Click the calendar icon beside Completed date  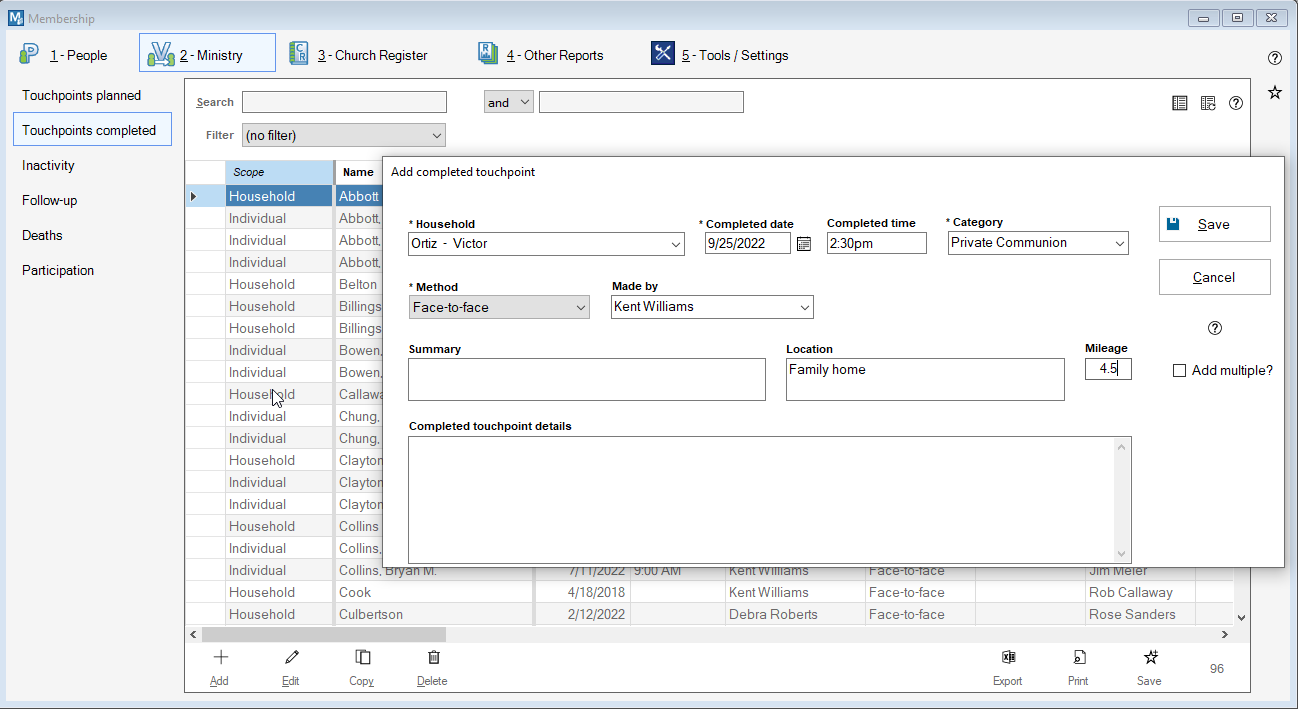803,244
